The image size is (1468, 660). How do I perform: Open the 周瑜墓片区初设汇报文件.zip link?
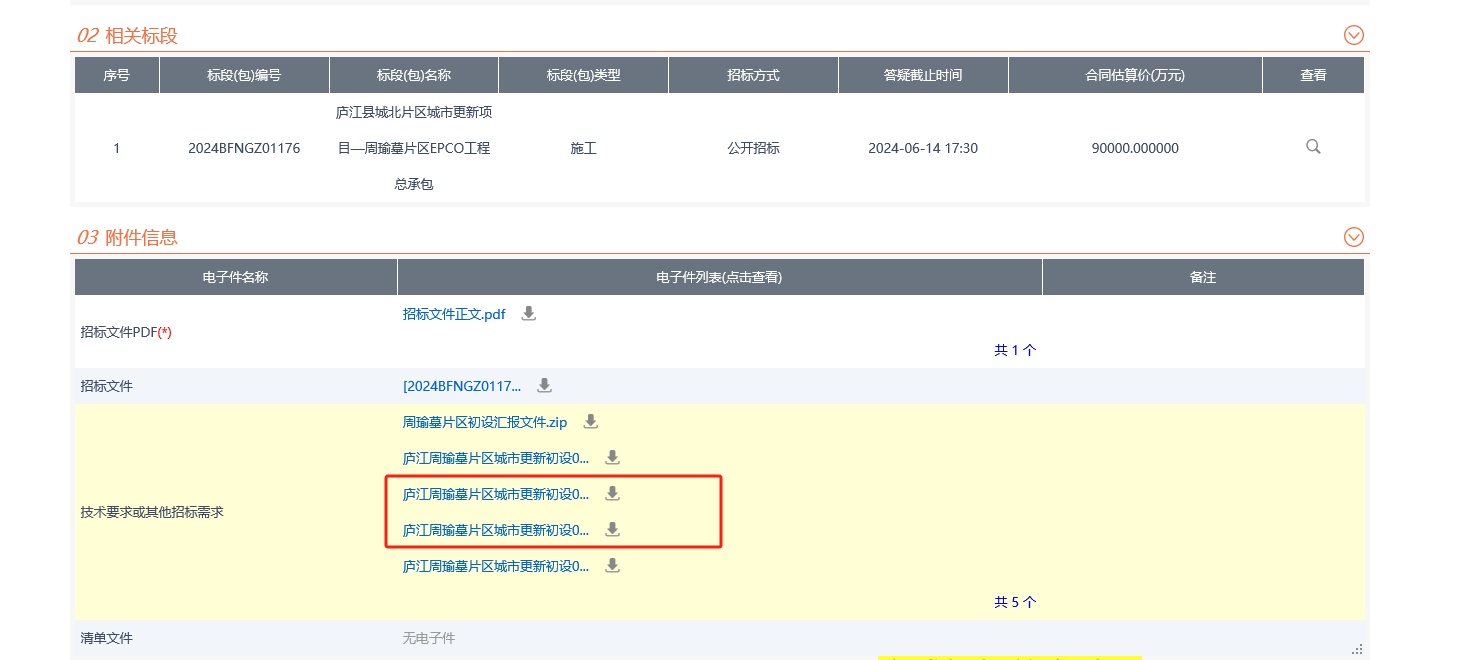(x=484, y=422)
